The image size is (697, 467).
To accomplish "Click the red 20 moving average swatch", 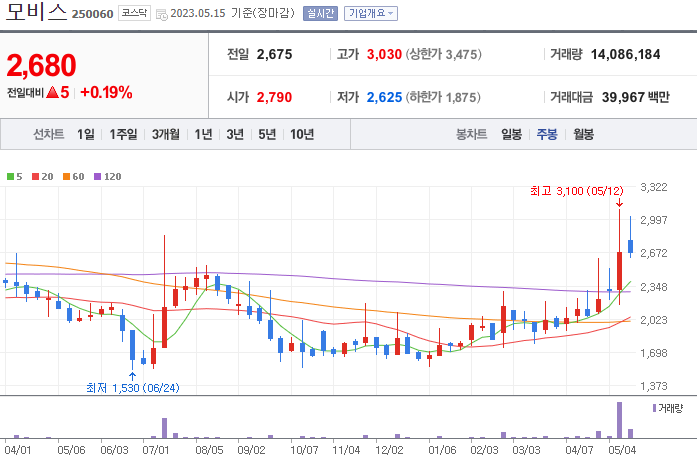I will 36,177.
